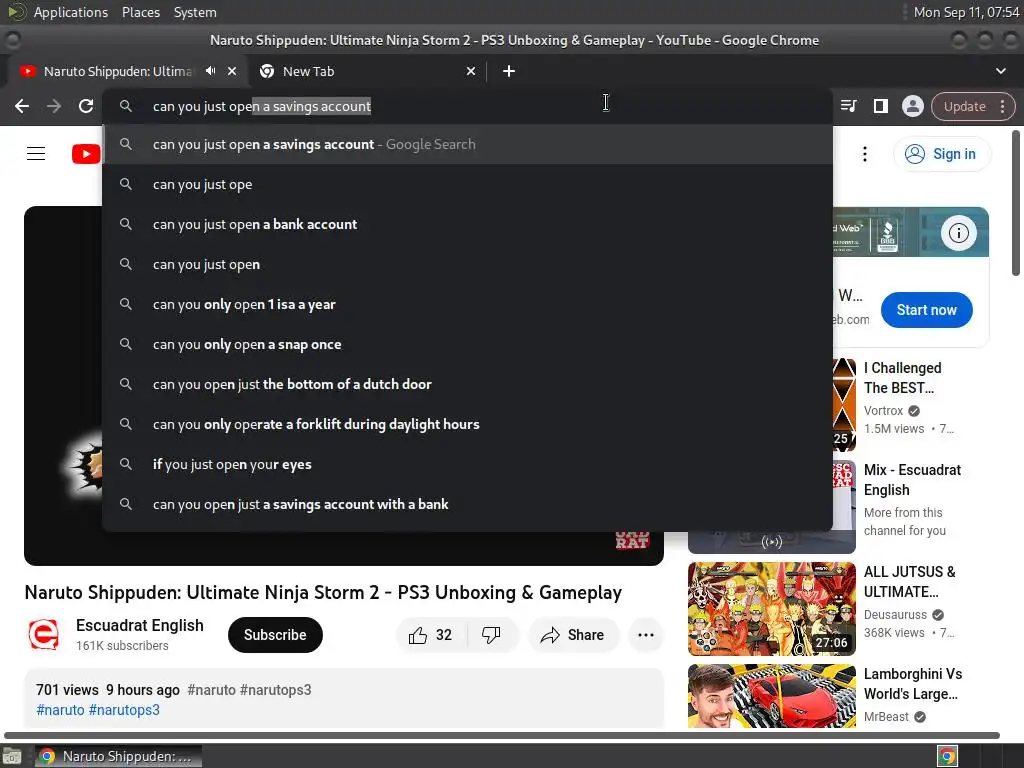Click the #narutops3 blue hashtag link
Screen dimensions: 1024x768
pos(124,710)
